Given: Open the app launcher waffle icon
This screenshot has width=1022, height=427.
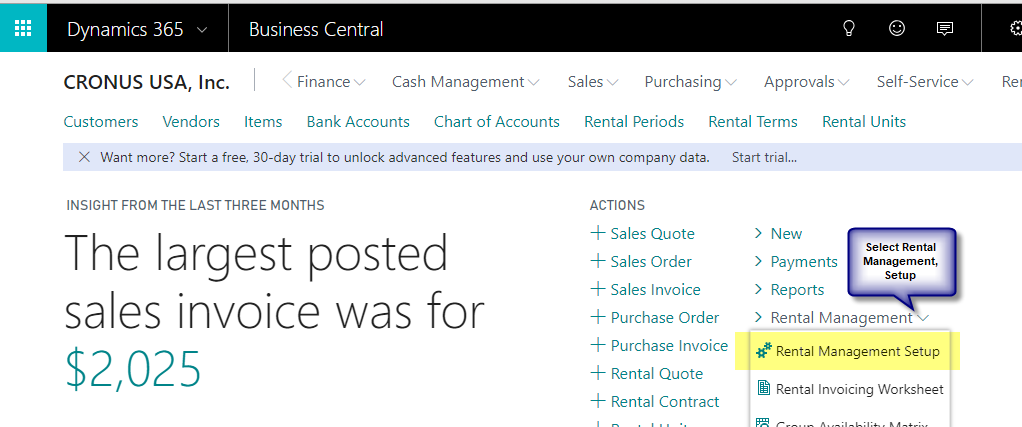Looking at the screenshot, I should [x=23, y=29].
